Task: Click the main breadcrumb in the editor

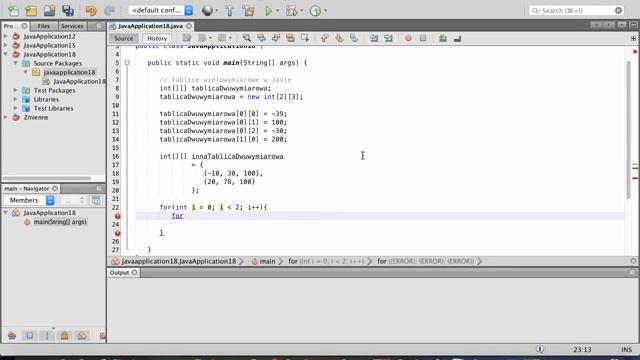Action: click(267, 261)
